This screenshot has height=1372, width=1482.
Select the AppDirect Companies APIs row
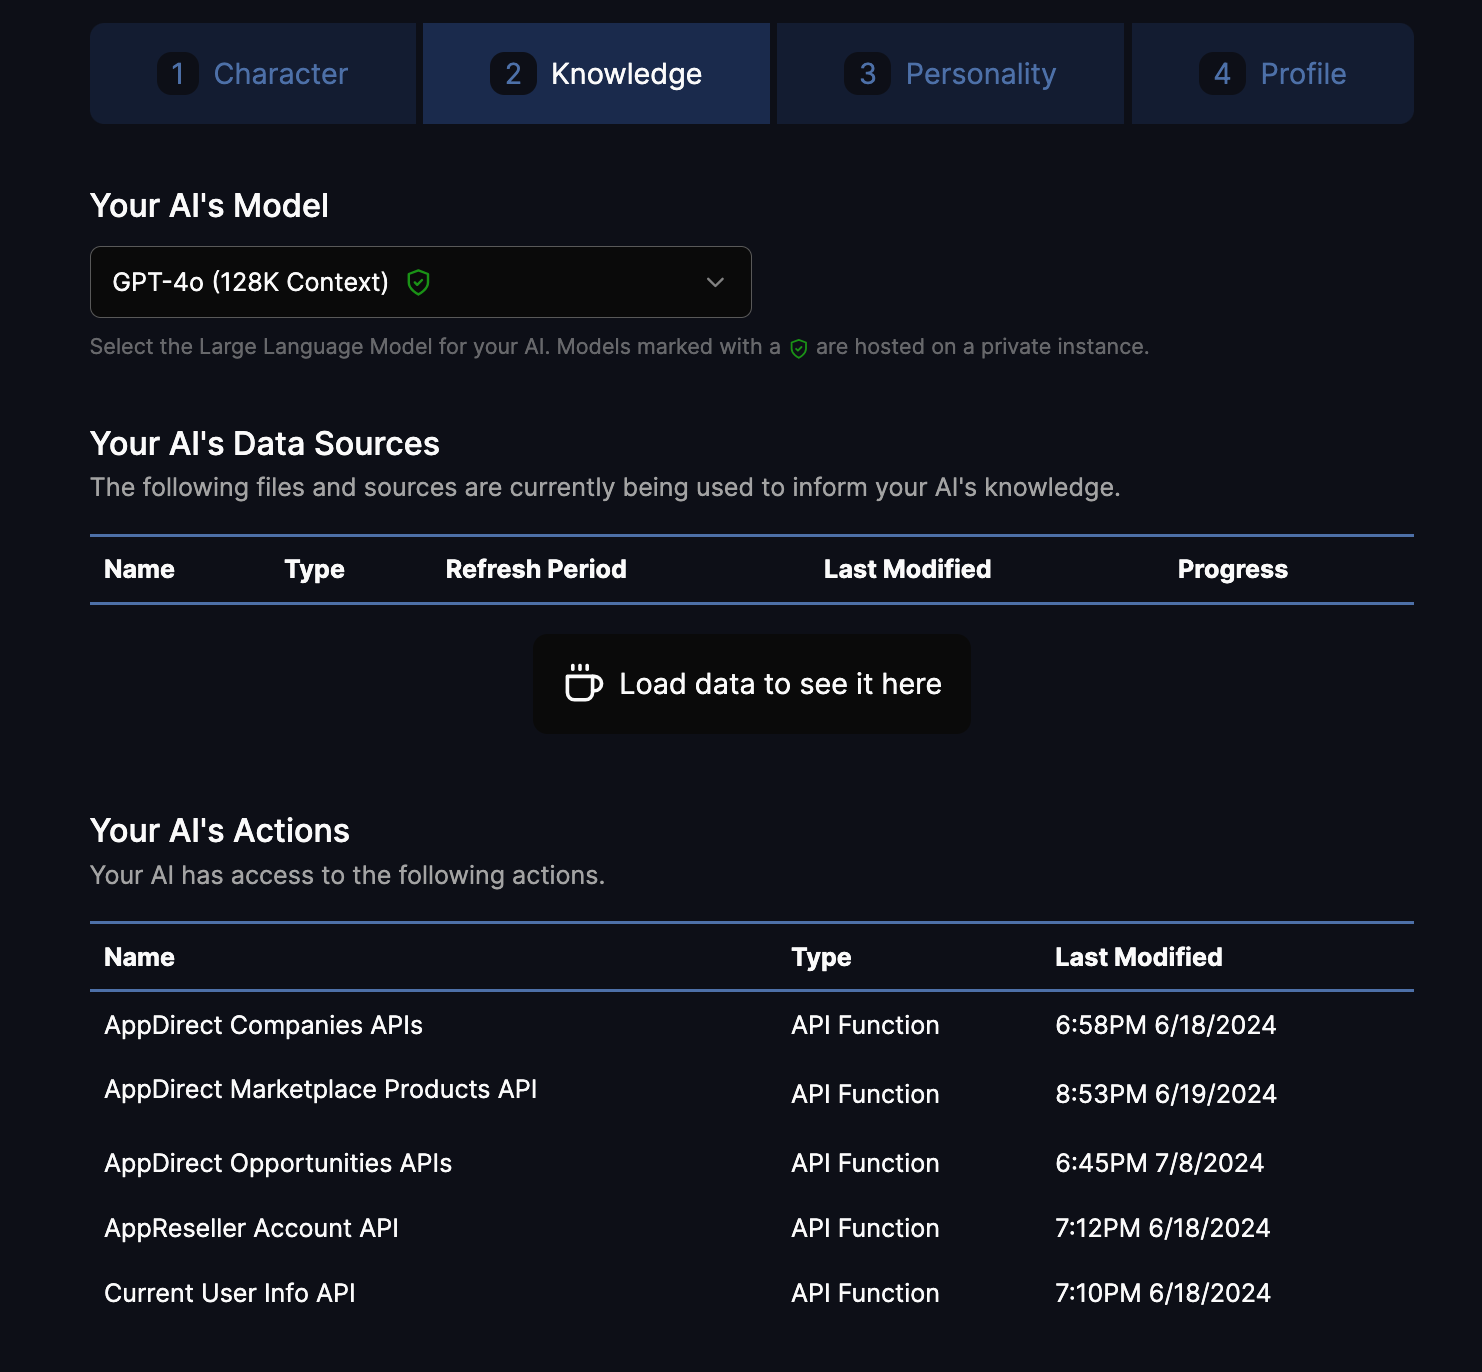tap(752, 1025)
